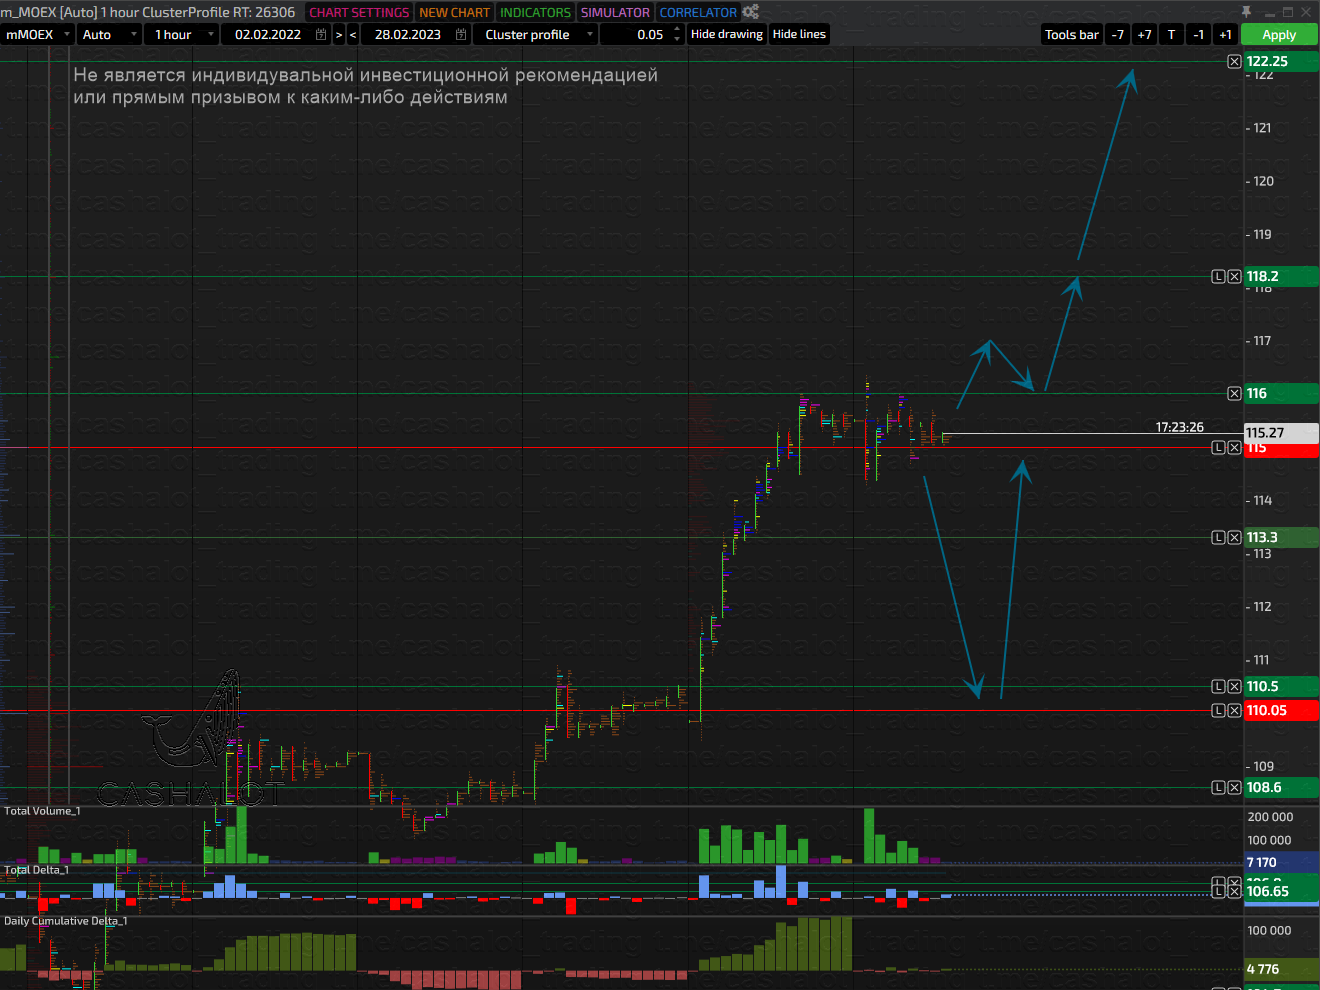Increase the 0.05 step value spinner
Viewport: 1320px width, 990px height.
[677, 29]
